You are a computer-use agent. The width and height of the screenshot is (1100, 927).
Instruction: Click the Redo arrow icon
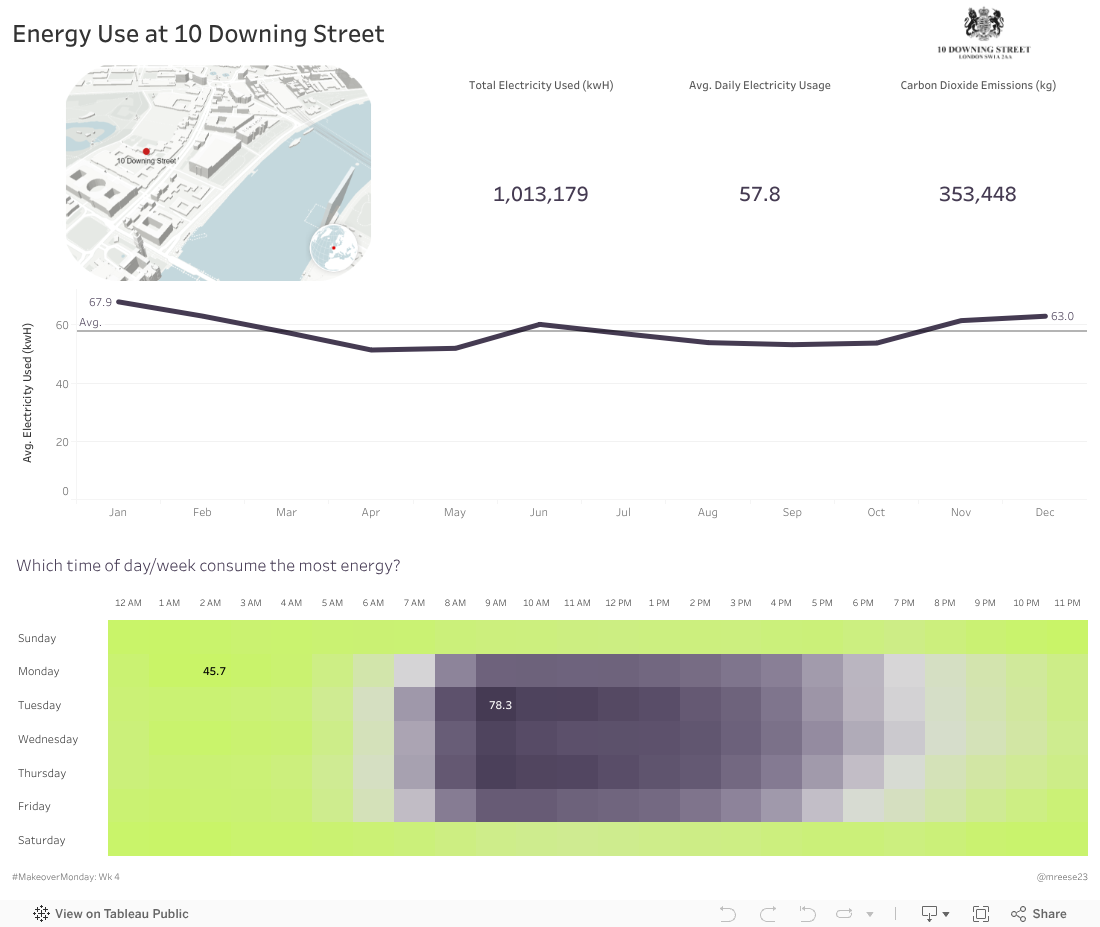pyautogui.click(x=768, y=914)
